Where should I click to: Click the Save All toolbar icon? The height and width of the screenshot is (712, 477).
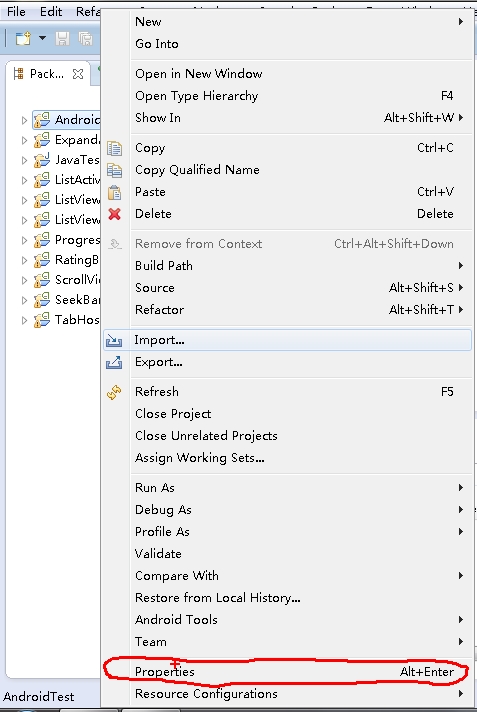point(85,38)
